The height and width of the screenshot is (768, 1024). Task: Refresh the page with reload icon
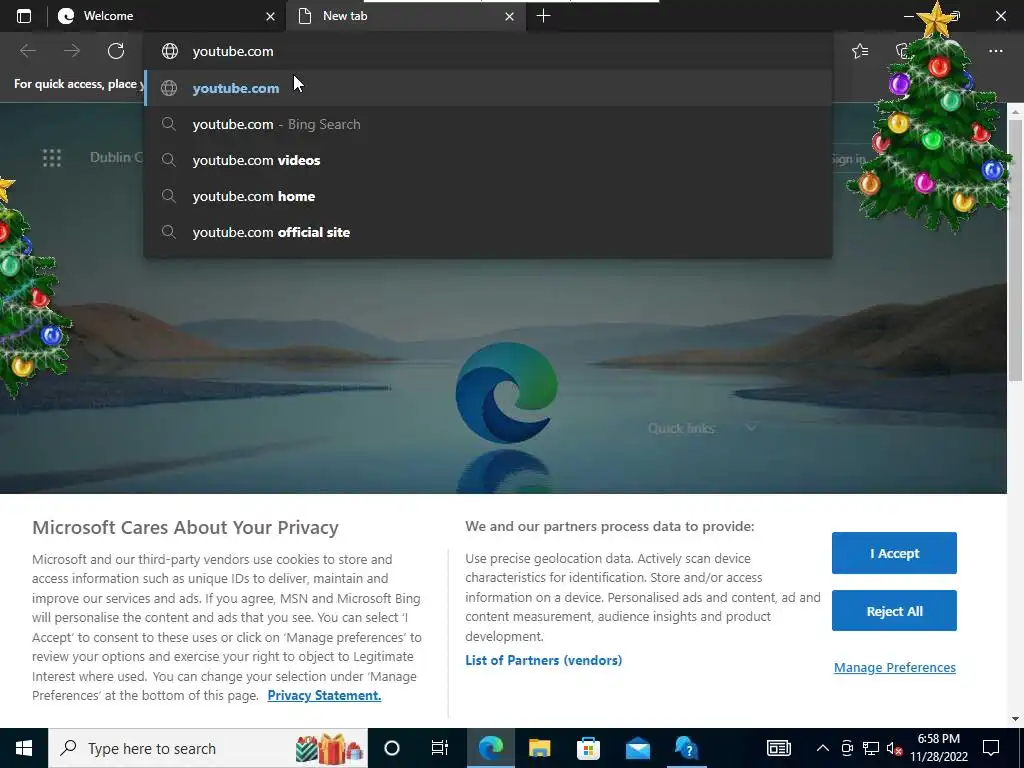pos(116,51)
